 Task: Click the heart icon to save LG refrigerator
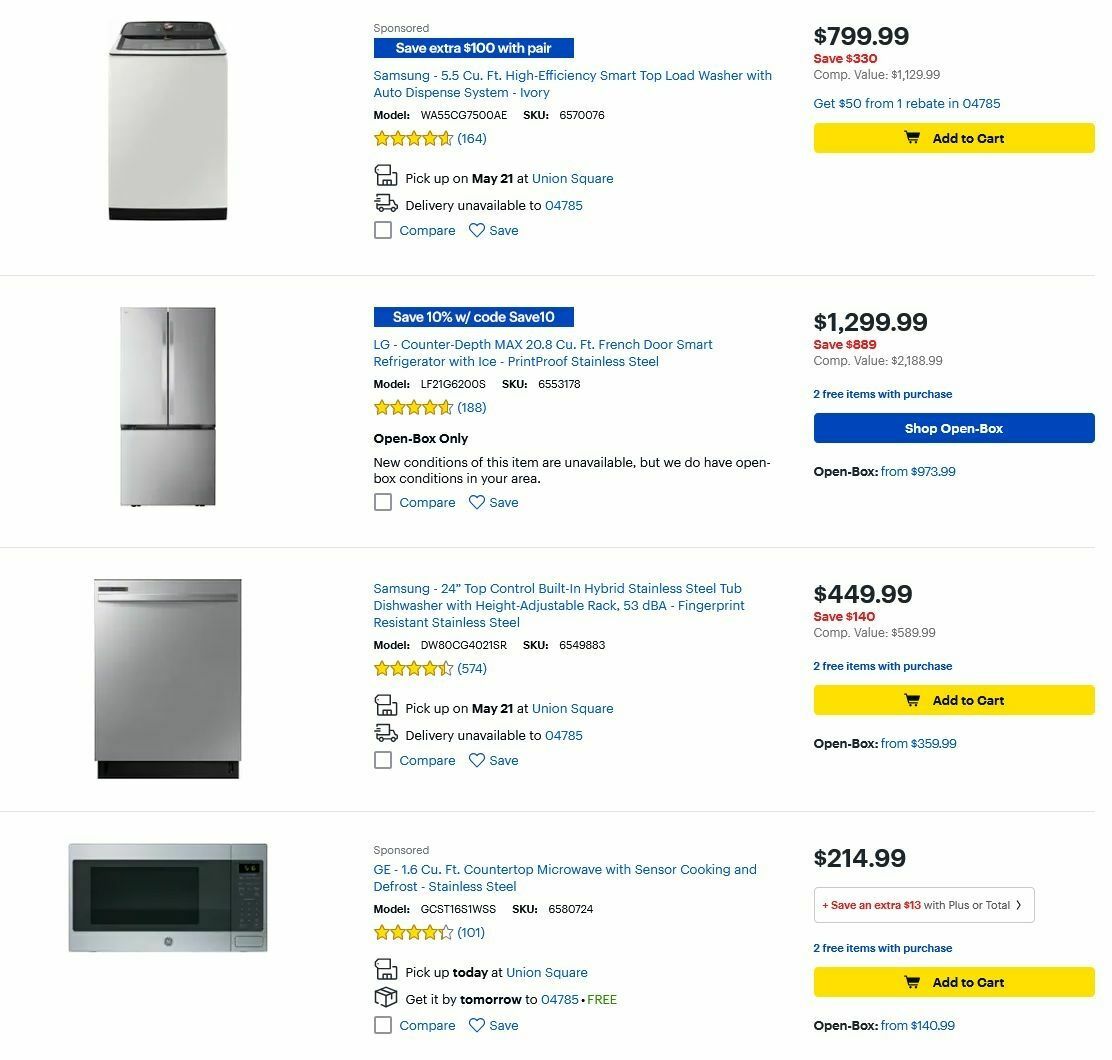pyautogui.click(x=477, y=502)
